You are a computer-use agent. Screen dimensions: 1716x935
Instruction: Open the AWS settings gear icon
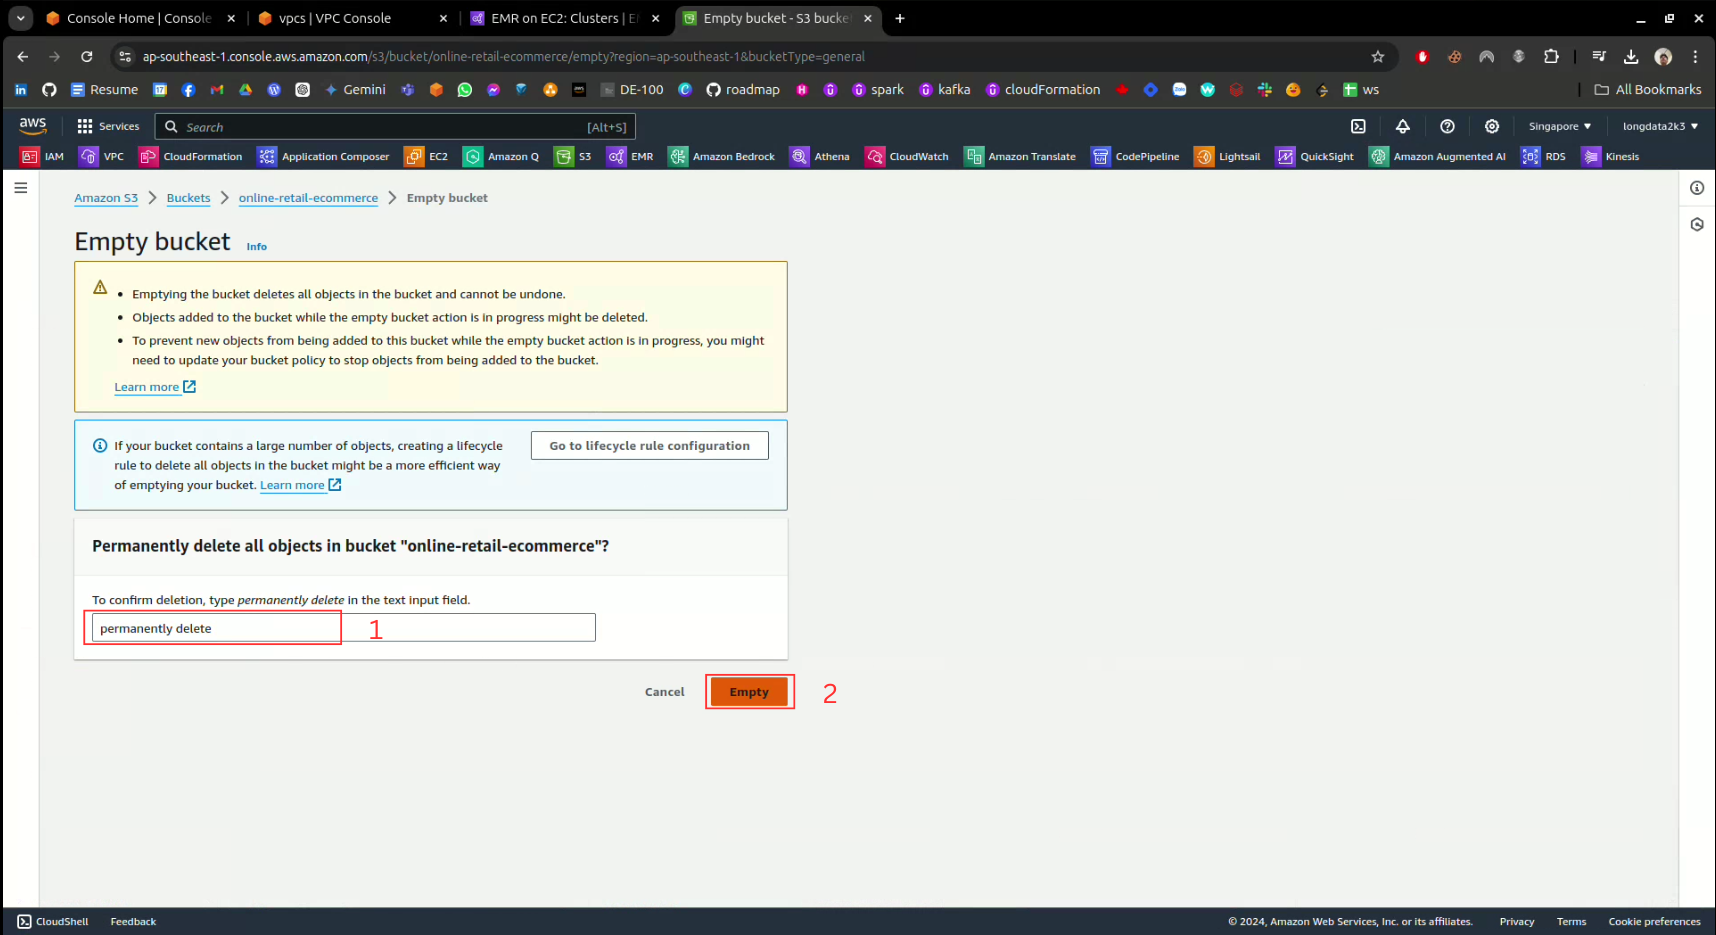[x=1491, y=126]
